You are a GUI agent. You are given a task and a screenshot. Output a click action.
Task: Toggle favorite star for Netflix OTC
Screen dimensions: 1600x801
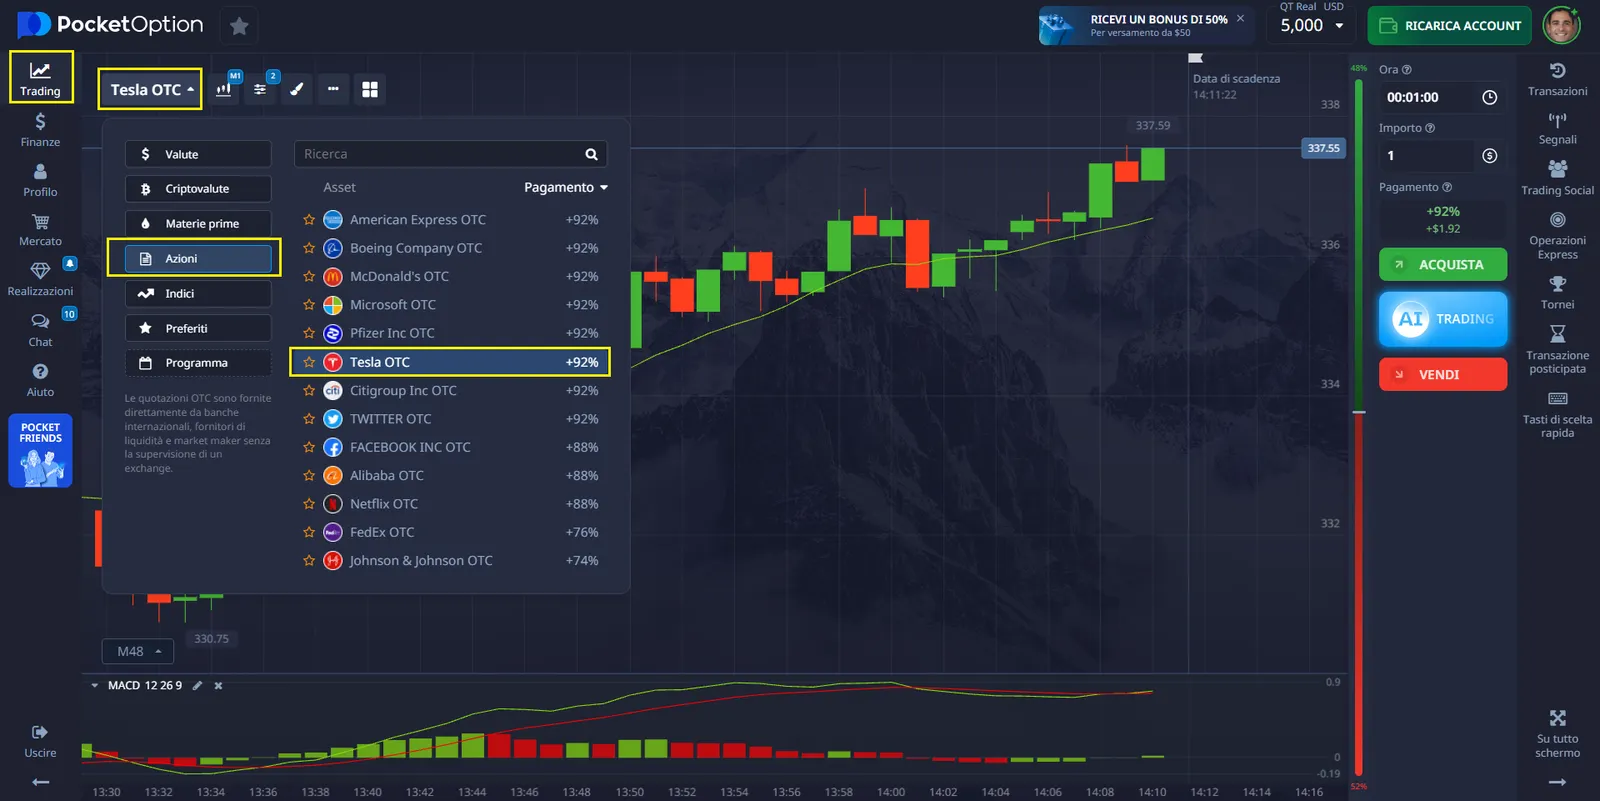[x=309, y=504]
